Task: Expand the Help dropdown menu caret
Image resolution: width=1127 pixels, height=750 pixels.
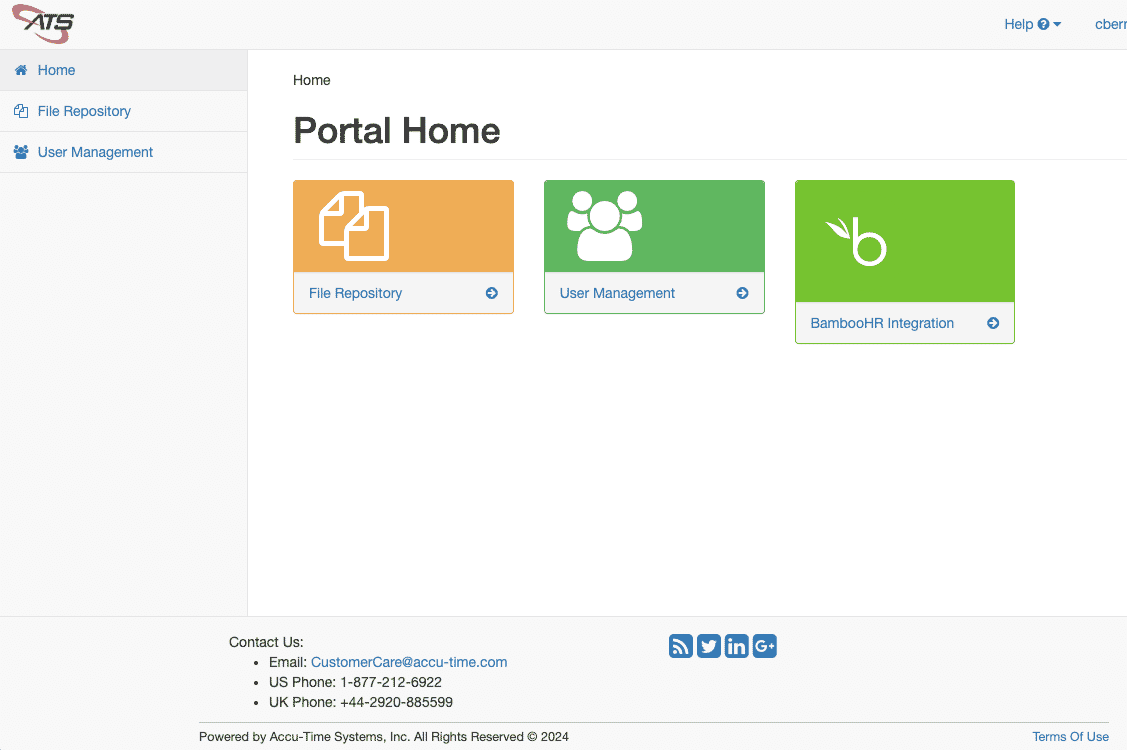Action: (1057, 24)
